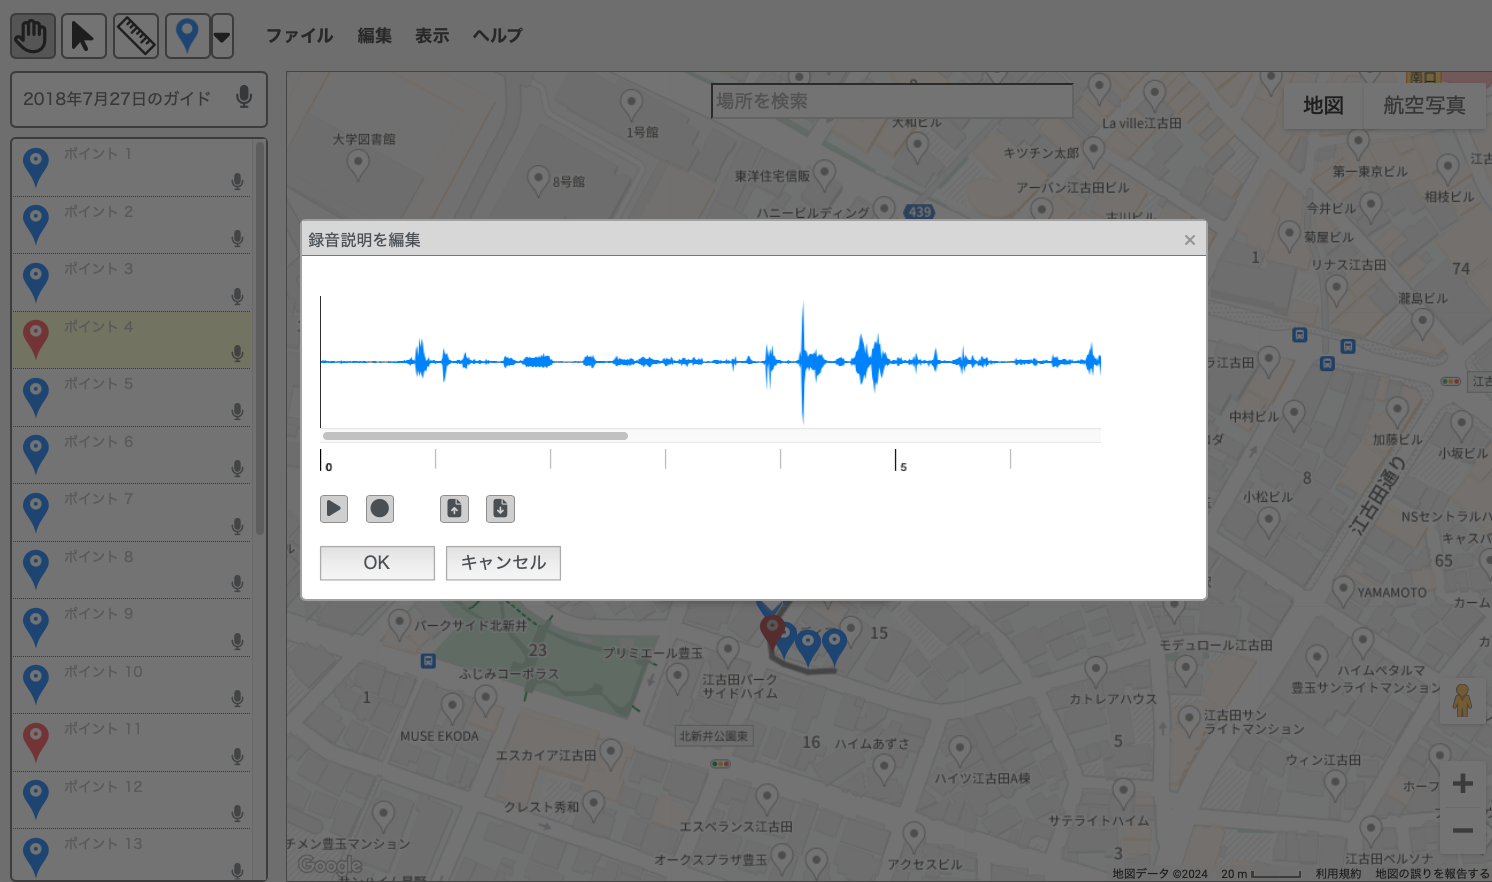Switch map to 航空写真 view
The height and width of the screenshot is (882, 1492).
(x=1424, y=105)
